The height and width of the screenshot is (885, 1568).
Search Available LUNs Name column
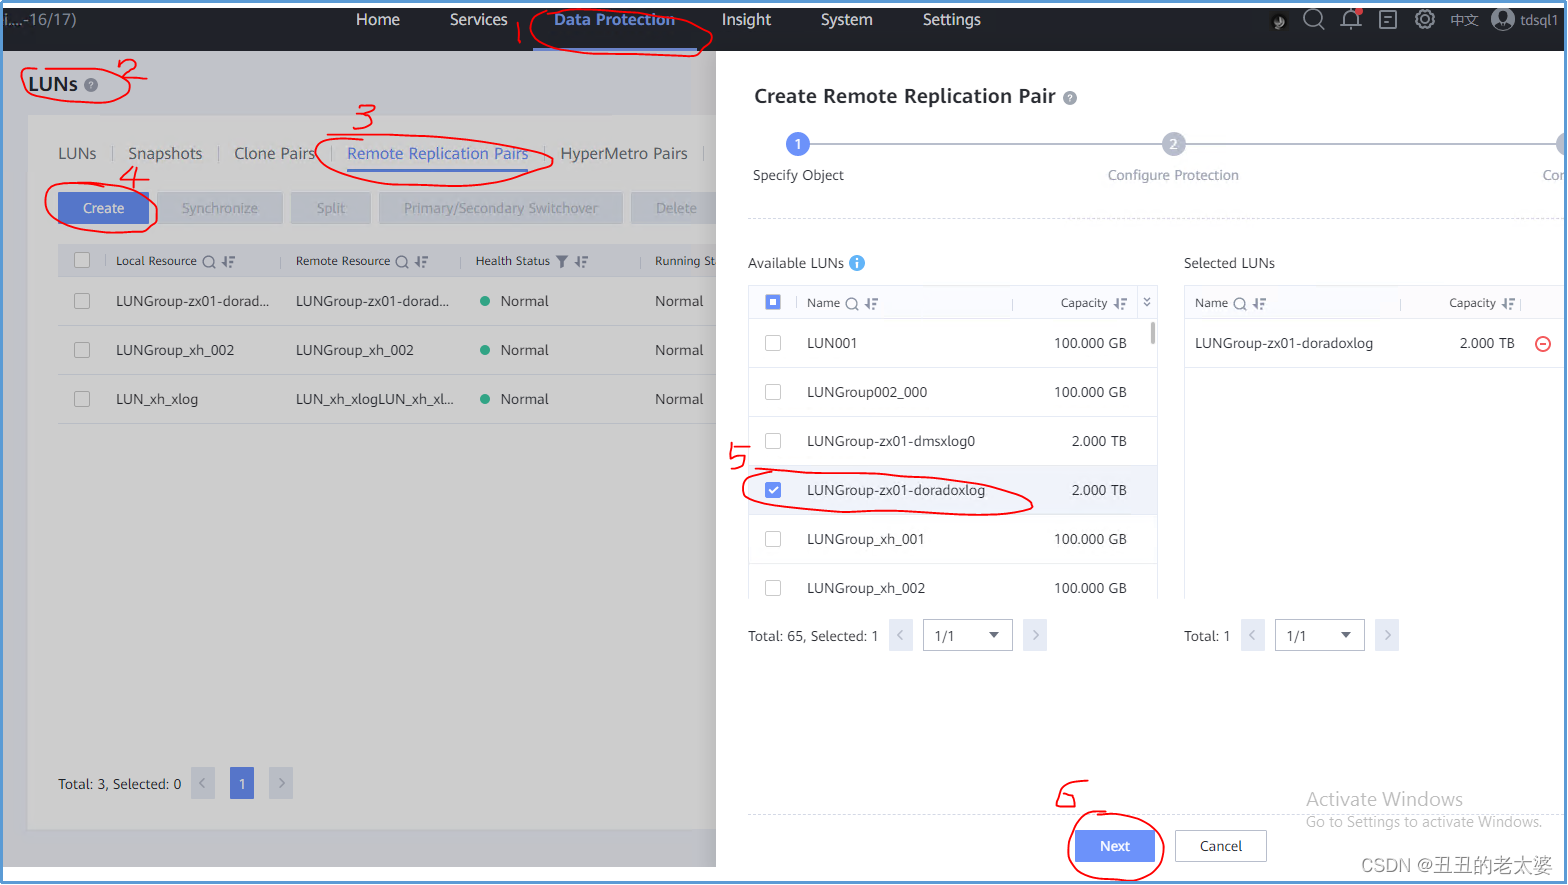[x=852, y=304]
